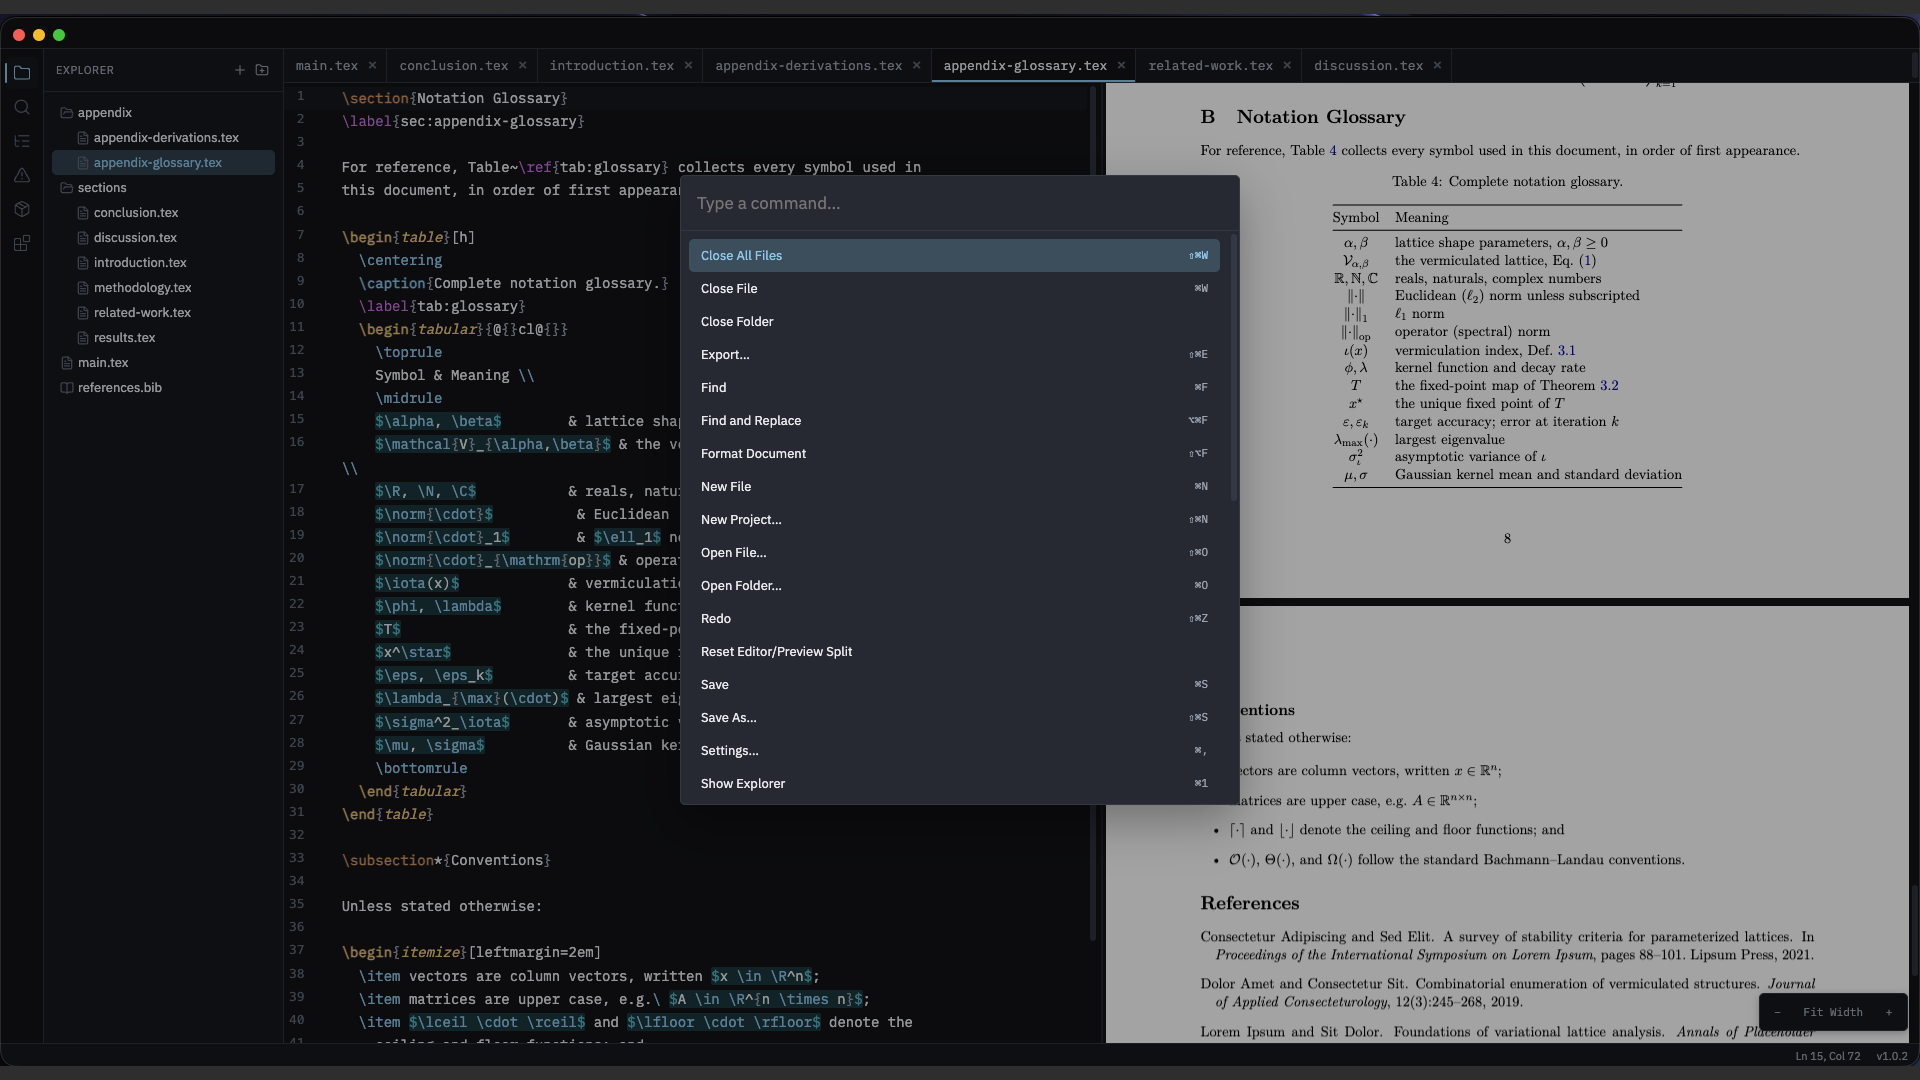Zoom in the preview with plus button
This screenshot has height=1080, width=1920.
pos(1889,1012)
